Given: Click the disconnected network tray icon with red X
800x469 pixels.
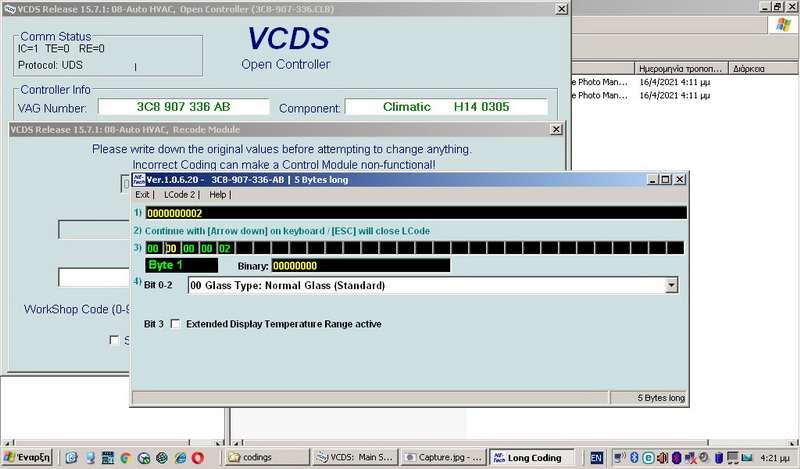Looking at the screenshot, I should pyautogui.click(x=690, y=457).
